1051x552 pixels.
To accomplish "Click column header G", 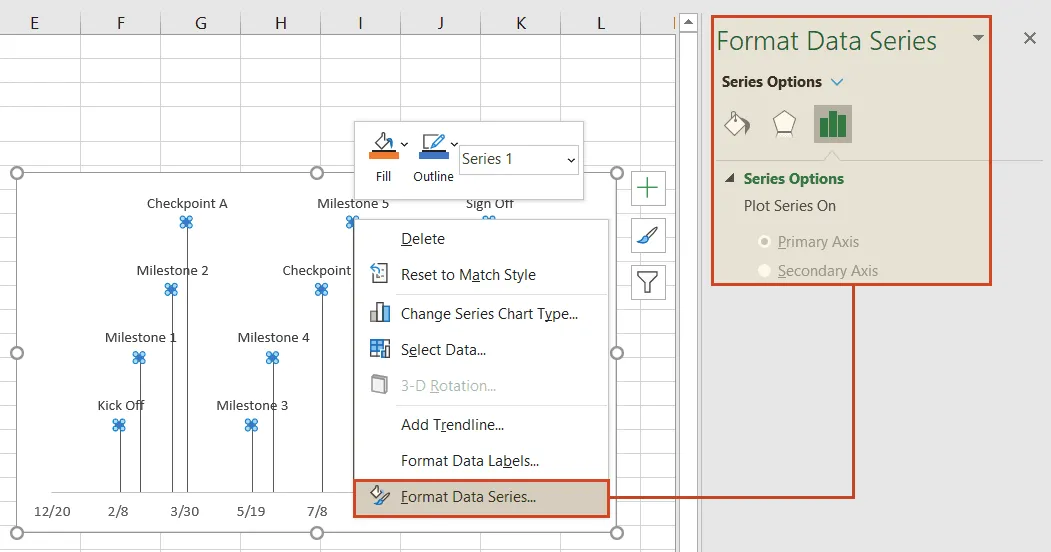I will pos(201,23).
